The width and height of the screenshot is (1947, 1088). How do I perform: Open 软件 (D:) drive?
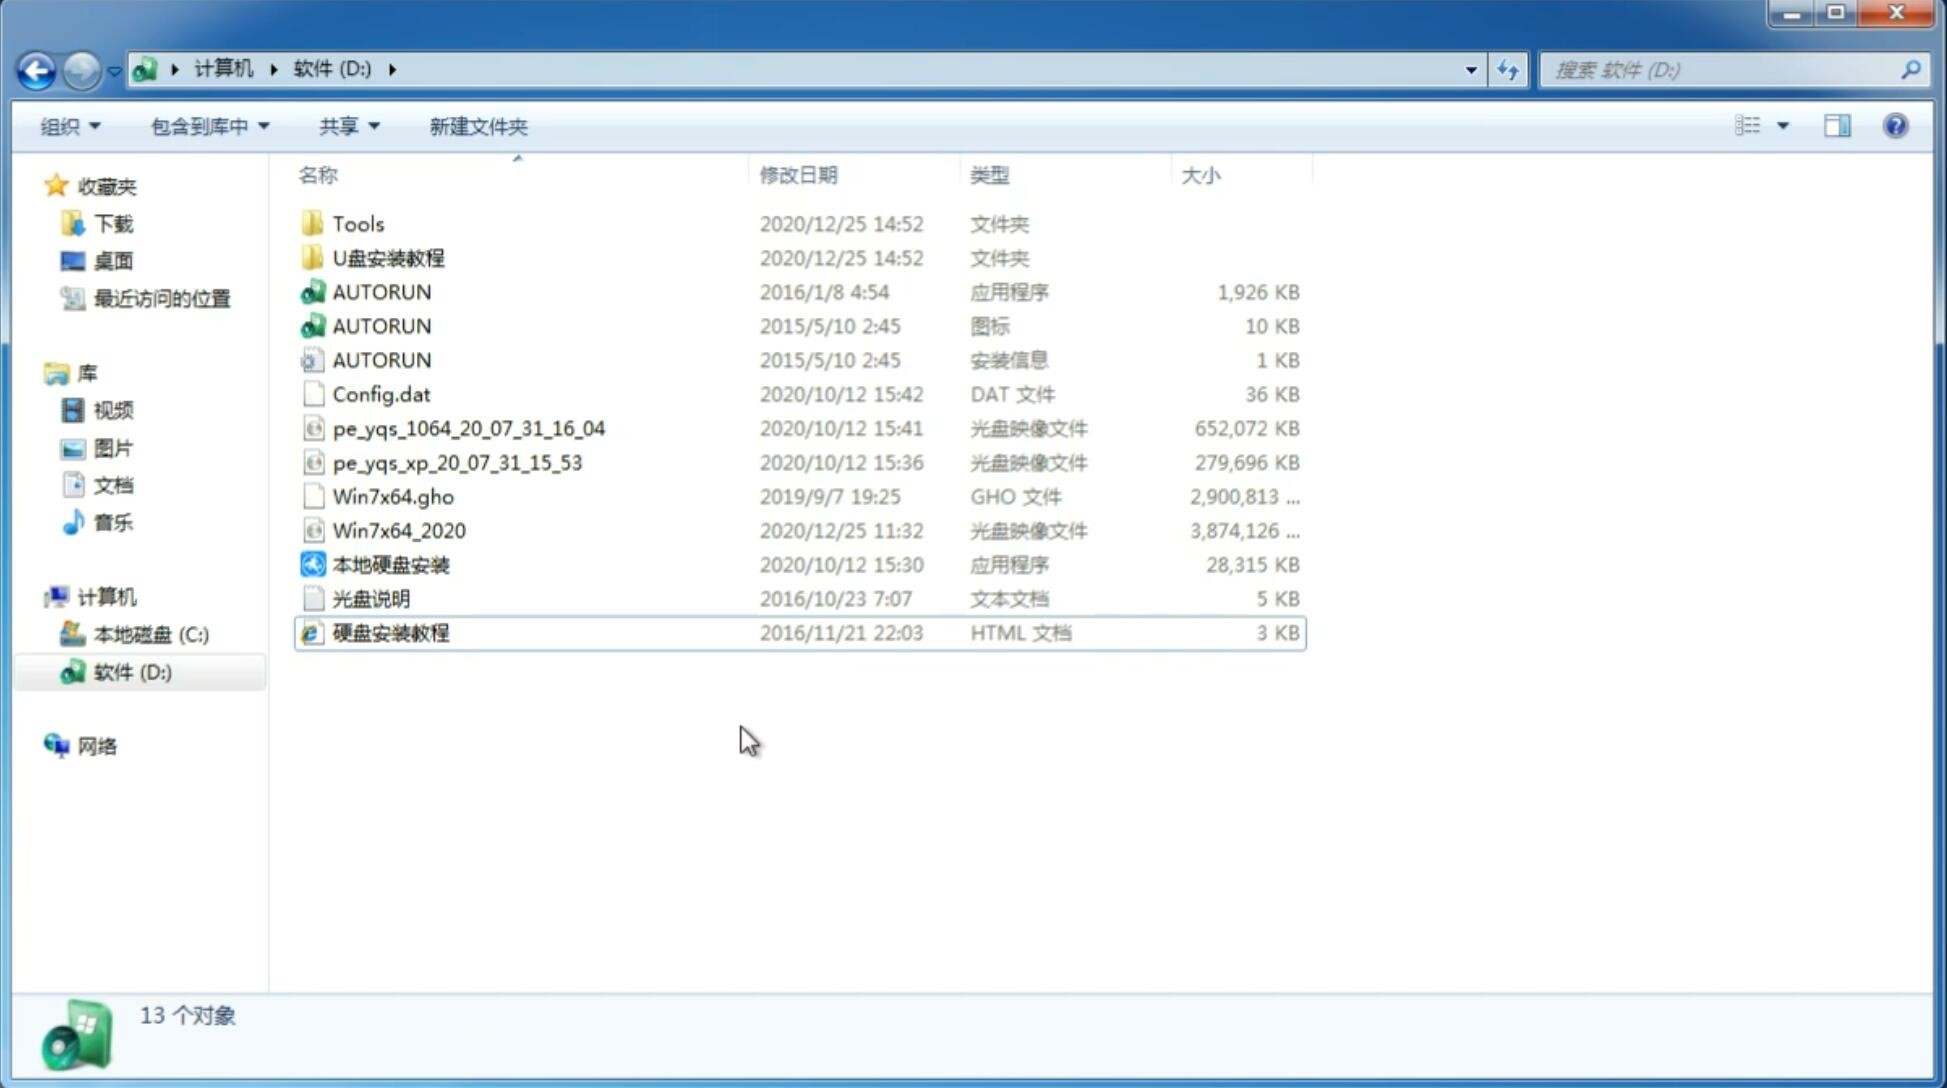(x=131, y=671)
